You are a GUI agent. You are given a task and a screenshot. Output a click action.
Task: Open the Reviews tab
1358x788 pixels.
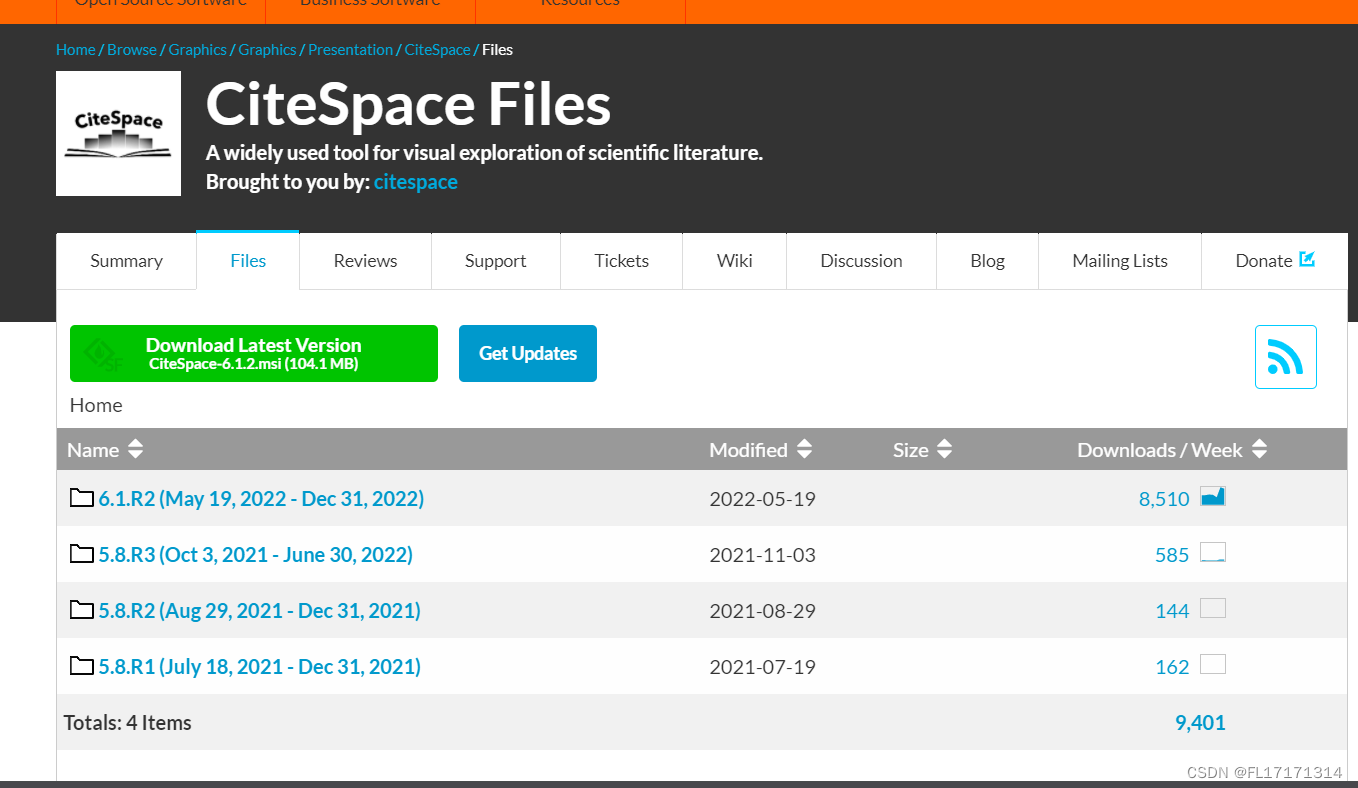[x=365, y=261]
